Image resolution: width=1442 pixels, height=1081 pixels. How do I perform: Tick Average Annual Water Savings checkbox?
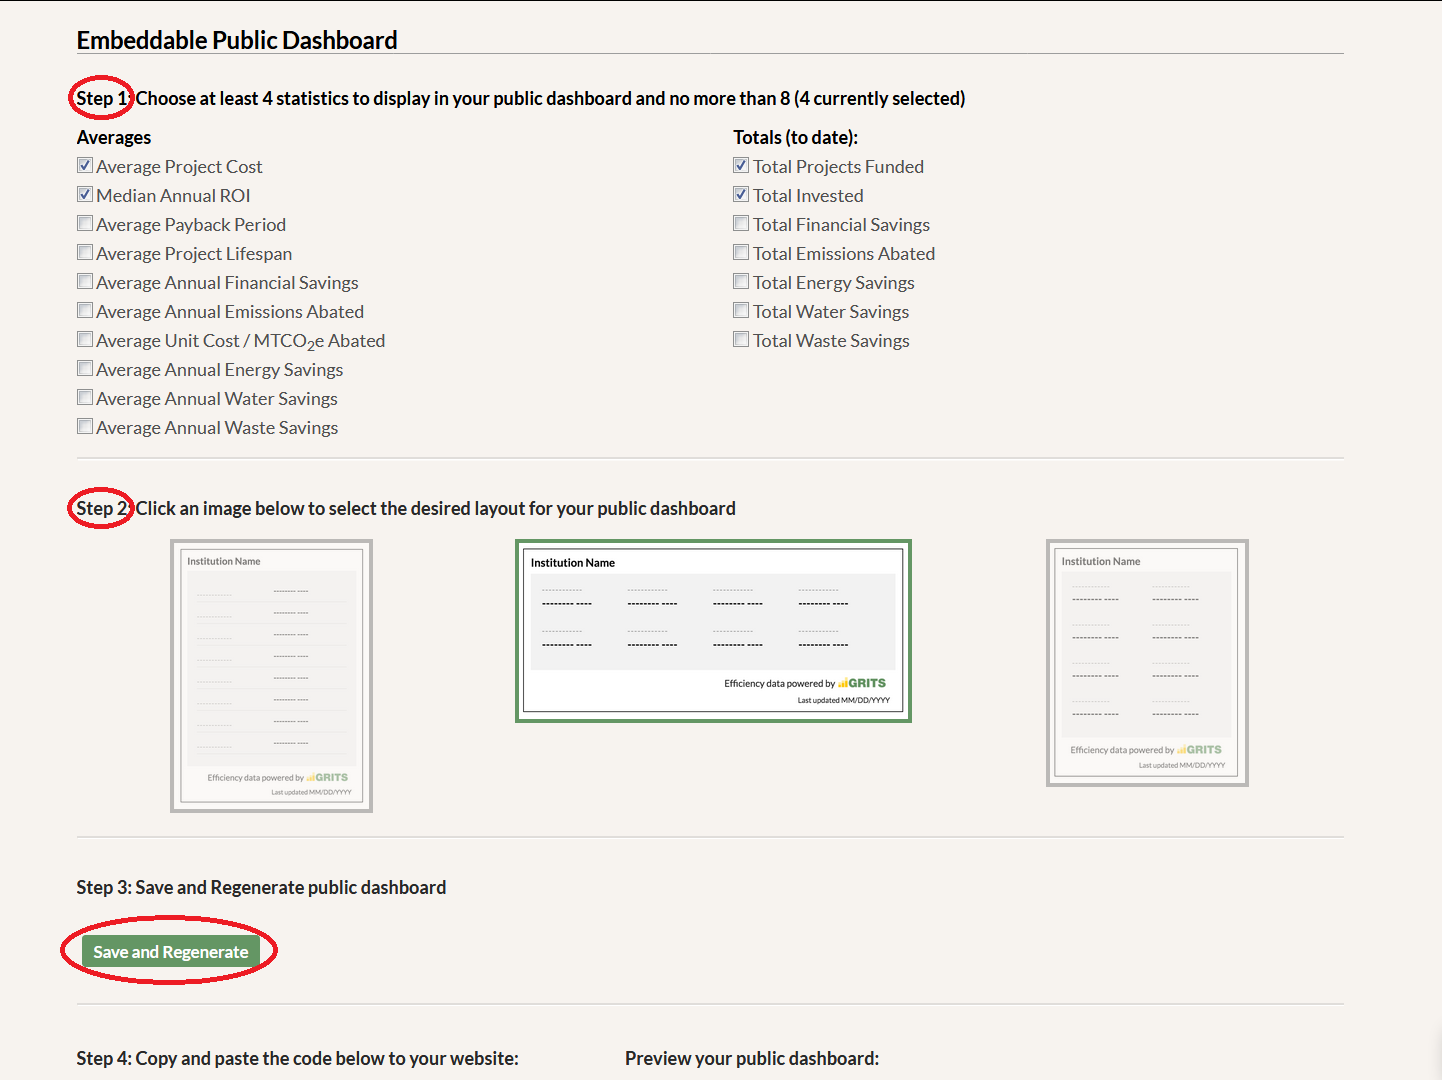point(85,398)
